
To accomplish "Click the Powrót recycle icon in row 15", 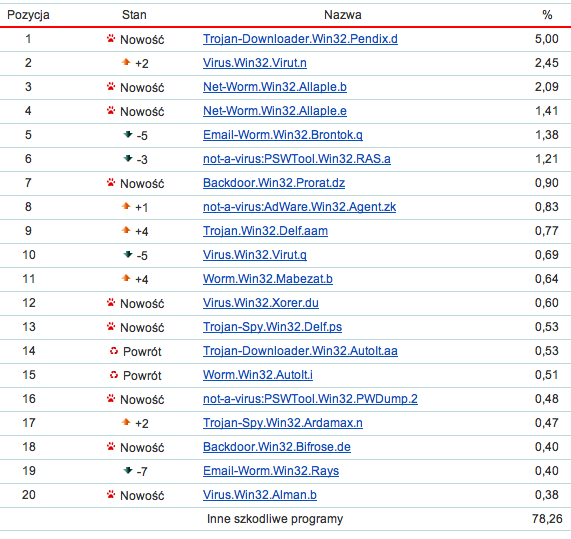I will pyautogui.click(x=114, y=375).
